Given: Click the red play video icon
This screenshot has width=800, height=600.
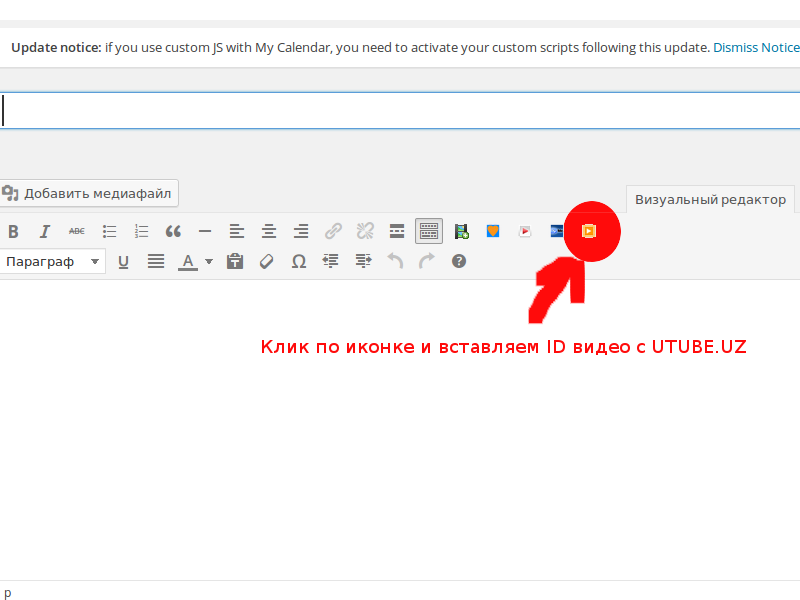Looking at the screenshot, I should click(x=524, y=231).
